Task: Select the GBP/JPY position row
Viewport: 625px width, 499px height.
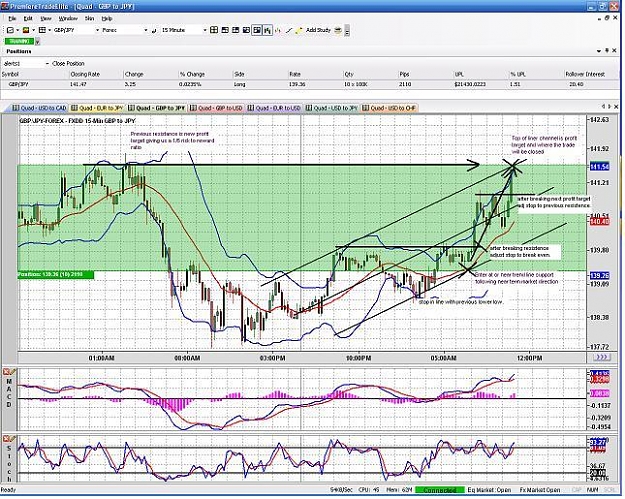Action: [310, 84]
